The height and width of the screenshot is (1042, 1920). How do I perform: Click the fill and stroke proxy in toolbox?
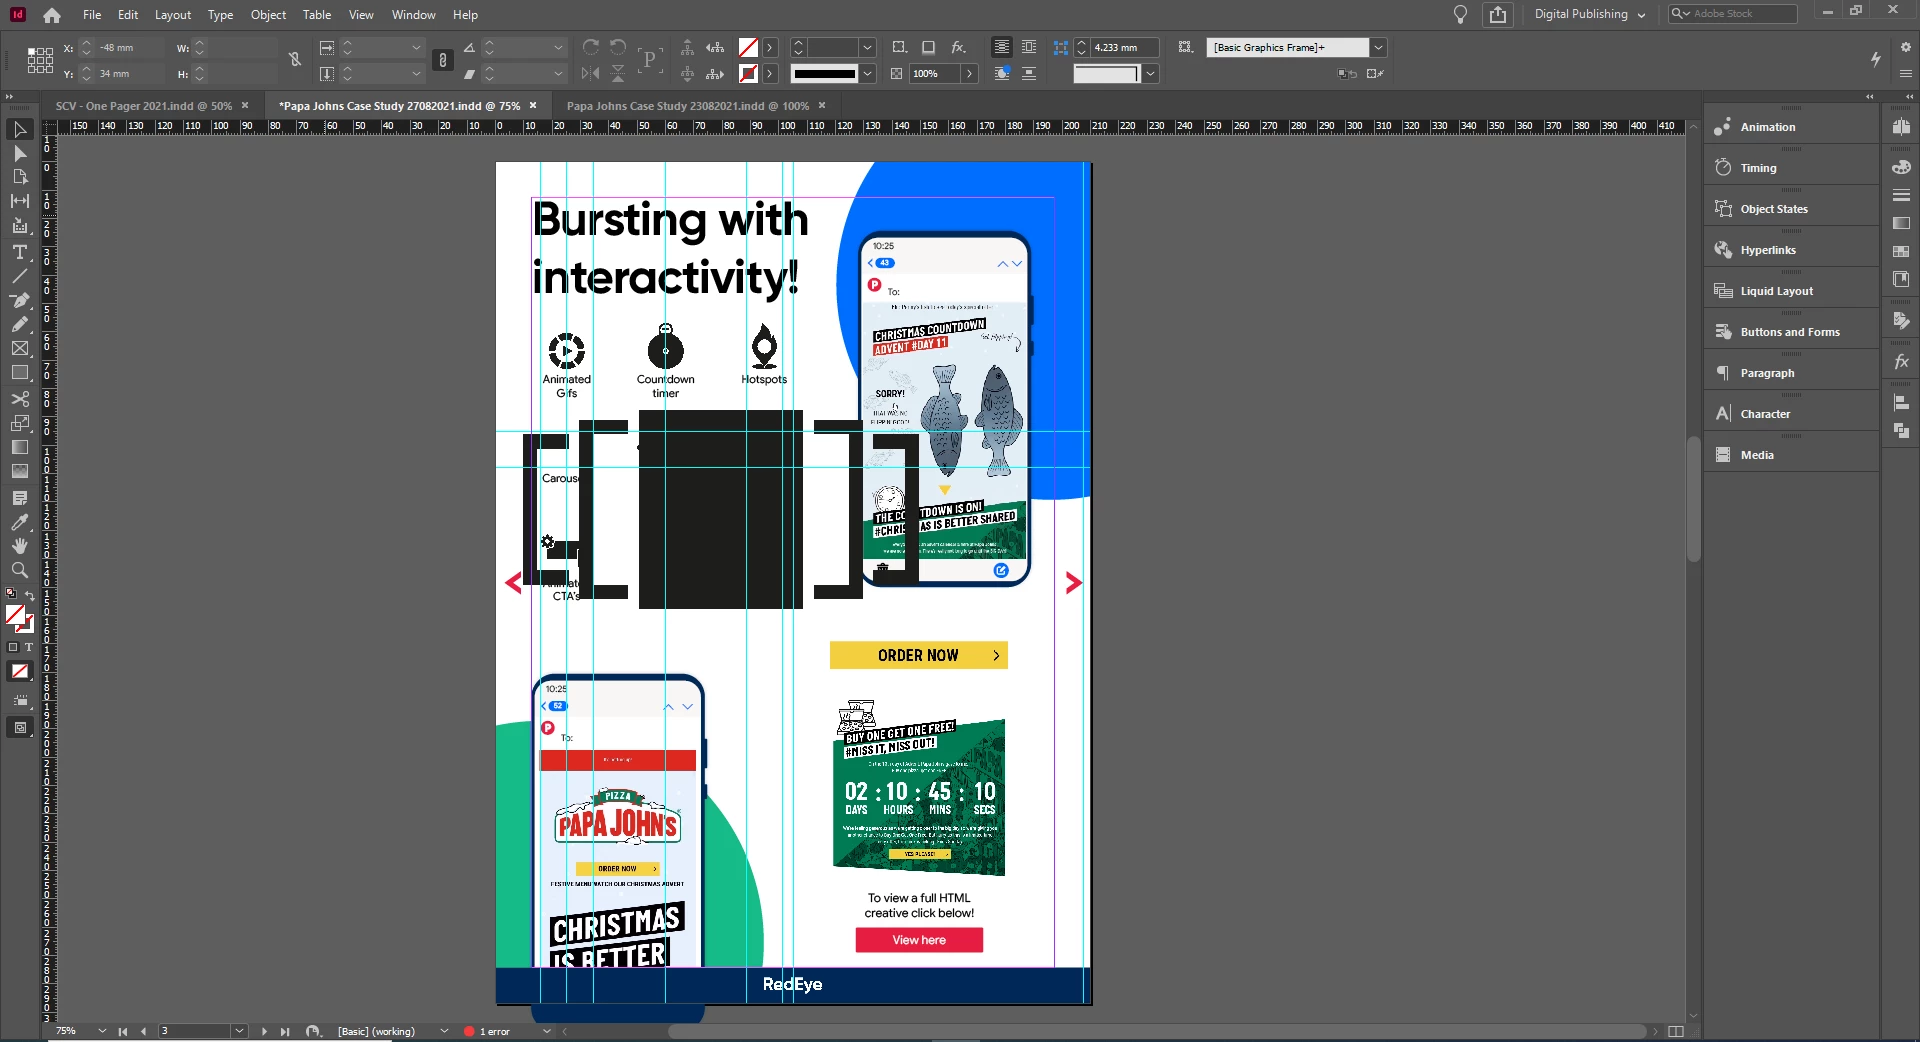19,620
